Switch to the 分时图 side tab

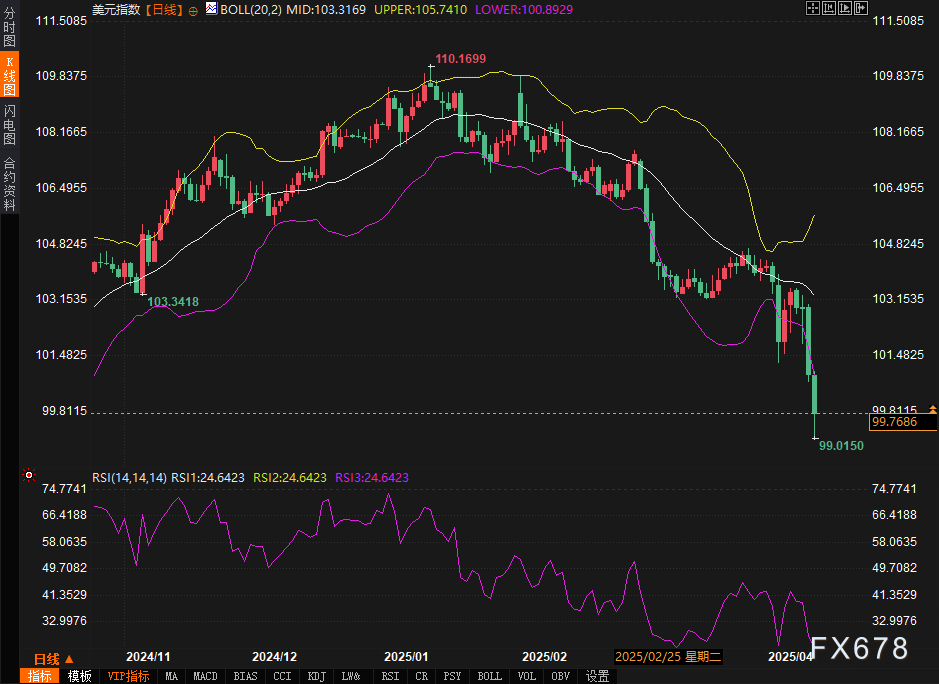pyautogui.click(x=9, y=21)
